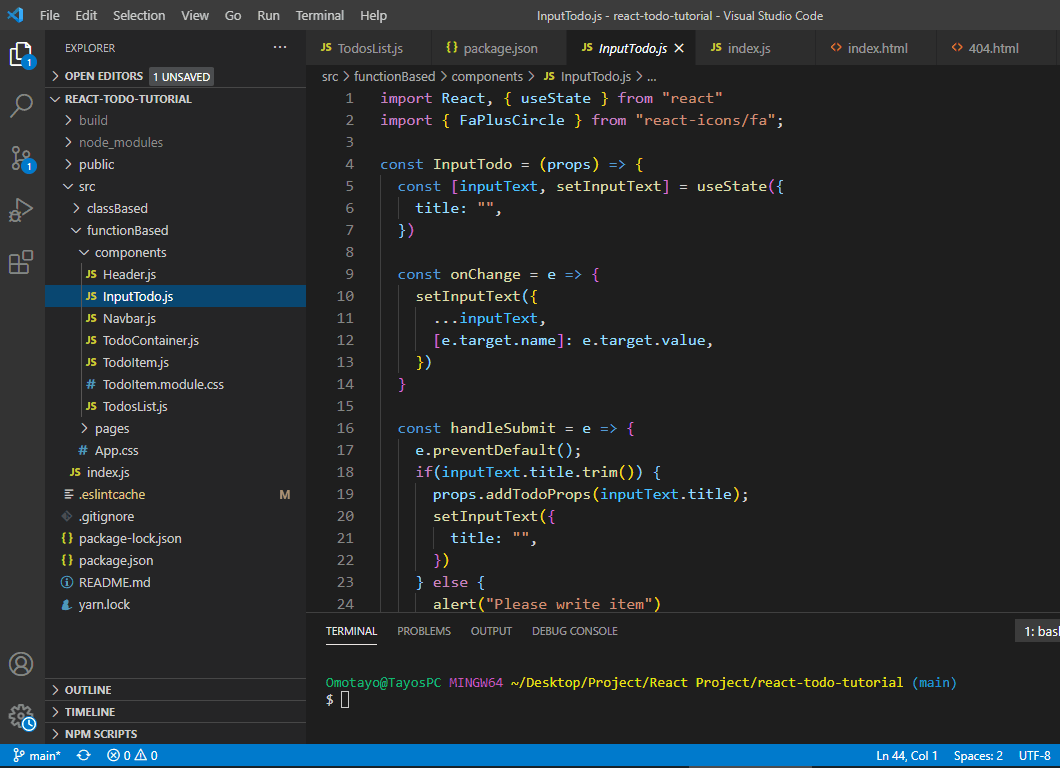This screenshot has width=1060, height=768.
Task: Expand the node_modules folder
Action: (176, 142)
